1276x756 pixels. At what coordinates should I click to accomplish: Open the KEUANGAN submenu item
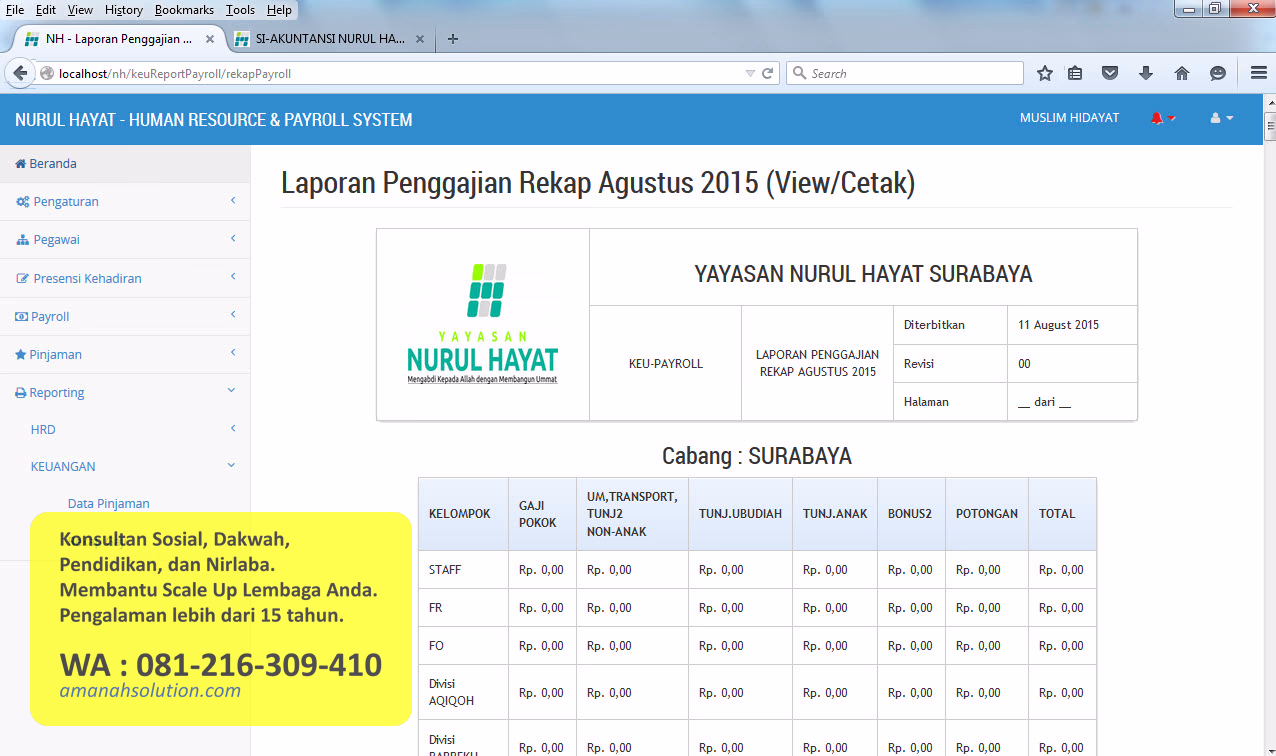pyautogui.click(x=63, y=467)
